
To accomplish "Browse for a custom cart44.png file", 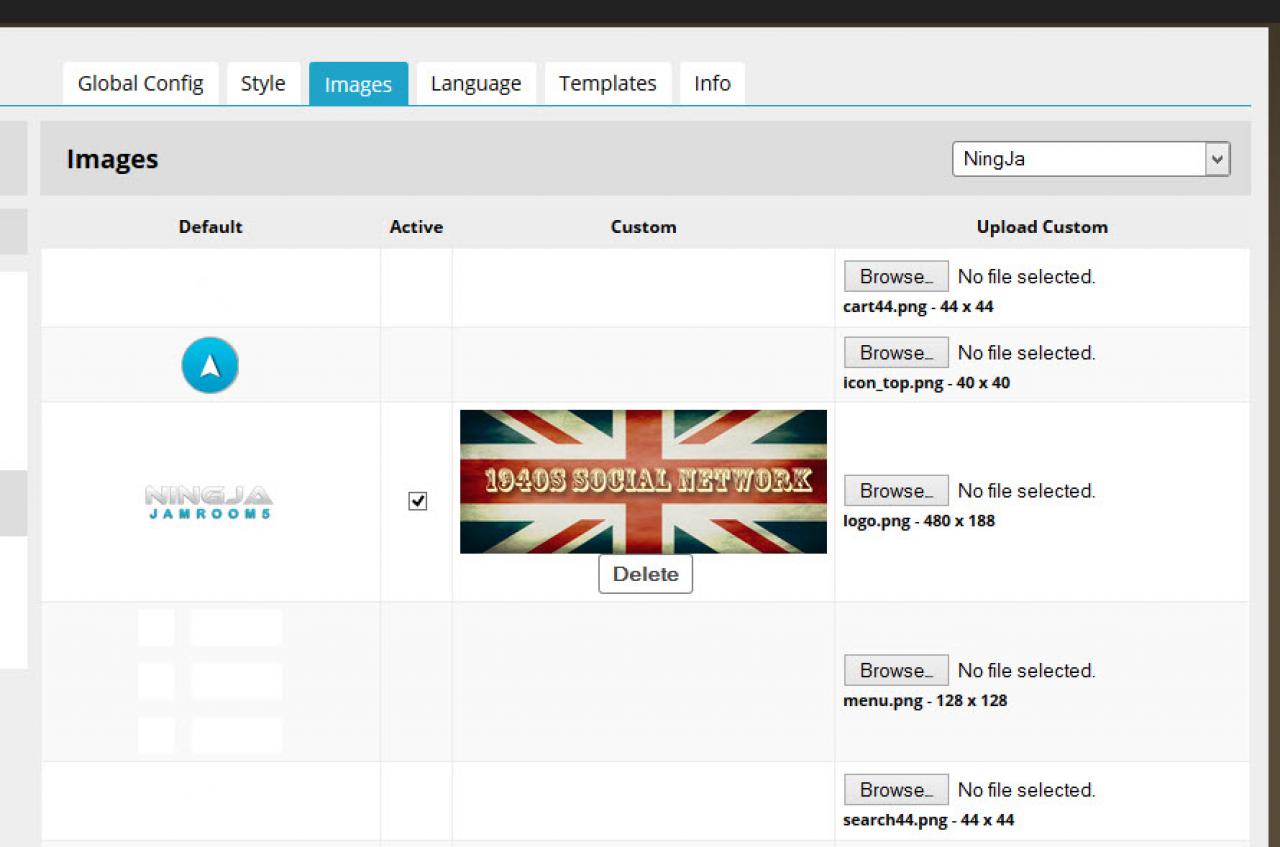I will pos(896,276).
